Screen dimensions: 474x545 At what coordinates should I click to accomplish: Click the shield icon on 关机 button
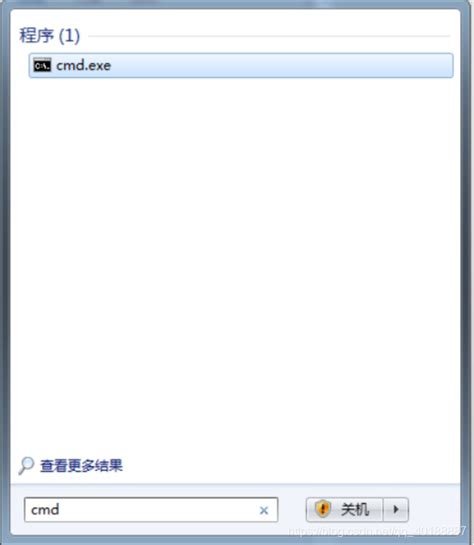[x=322, y=509]
